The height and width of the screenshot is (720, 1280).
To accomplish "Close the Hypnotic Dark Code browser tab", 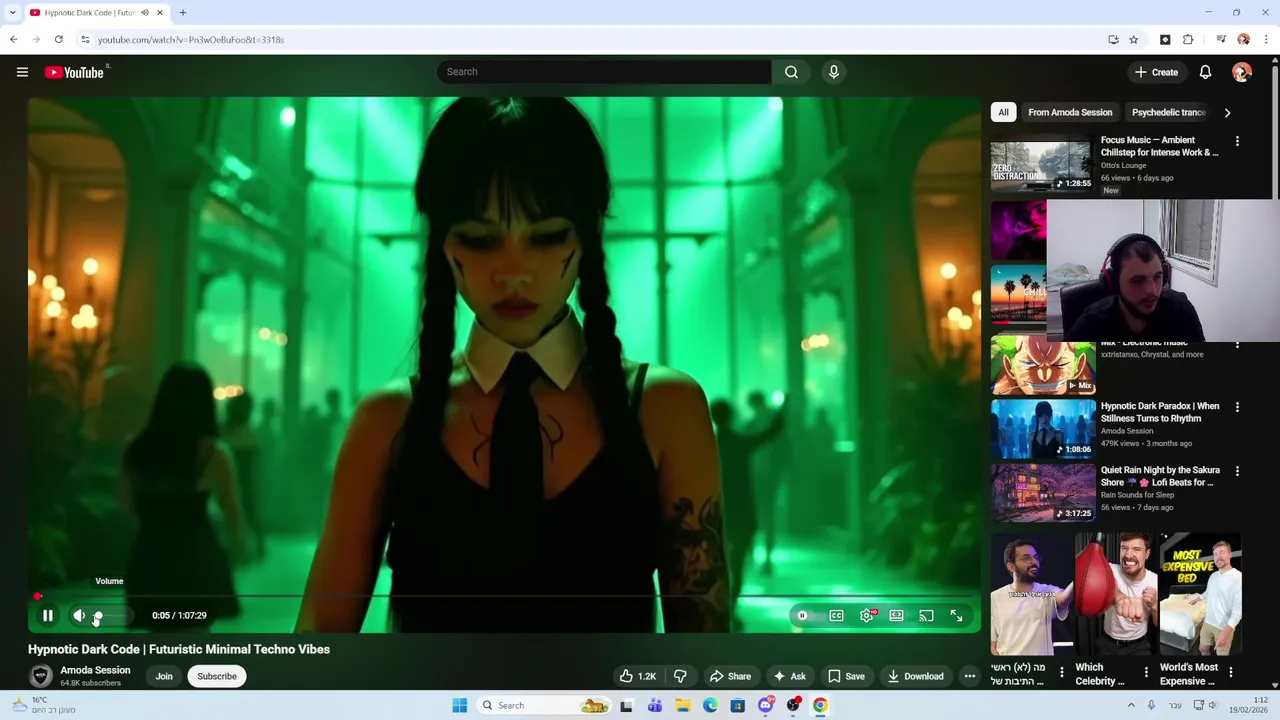I will tap(159, 12).
